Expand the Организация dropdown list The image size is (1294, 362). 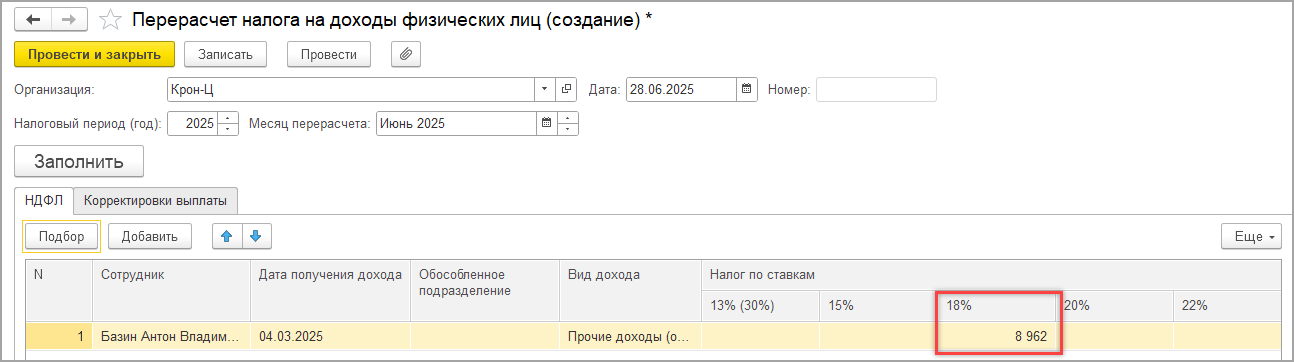545,89
